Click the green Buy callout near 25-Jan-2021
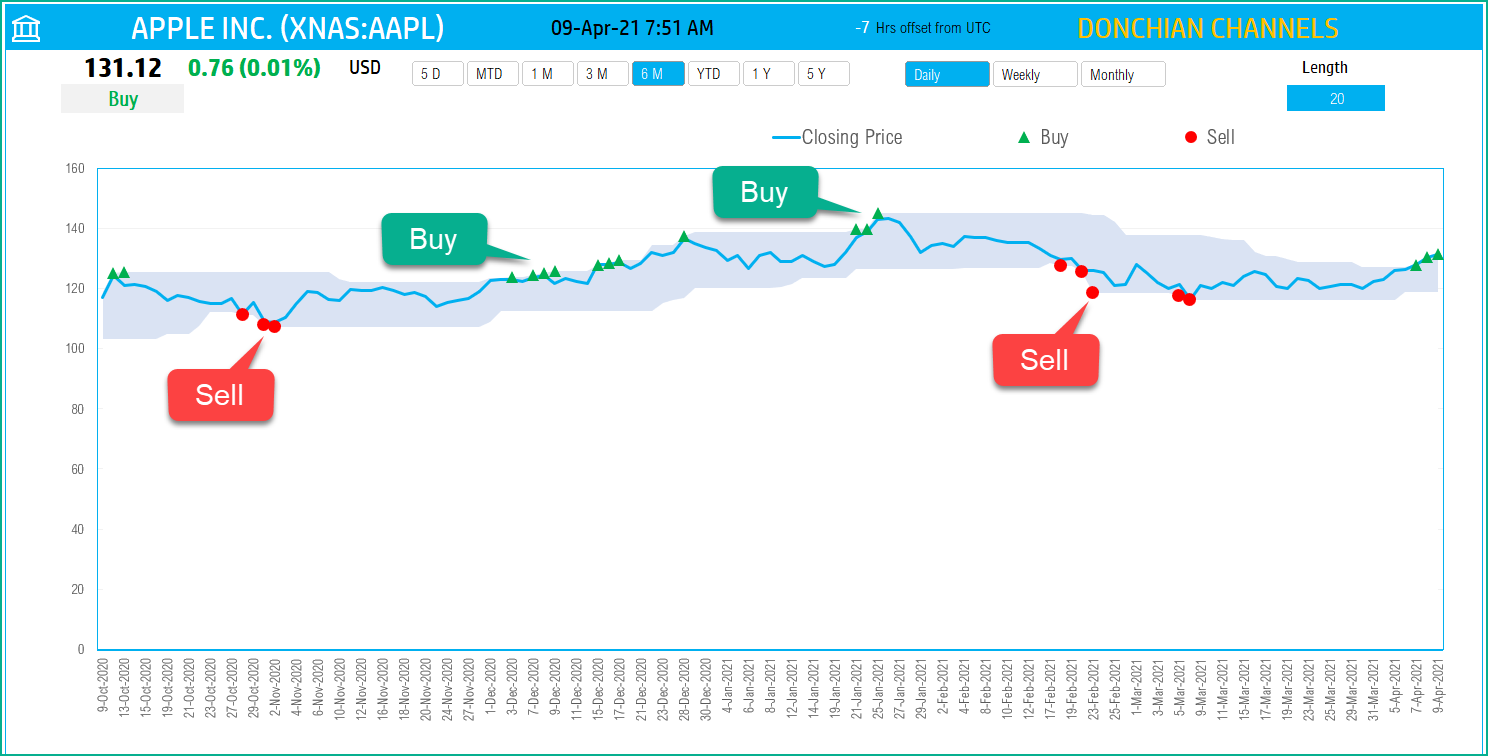The height and width of the screenshot is (756, 1488). pos(764,192)
